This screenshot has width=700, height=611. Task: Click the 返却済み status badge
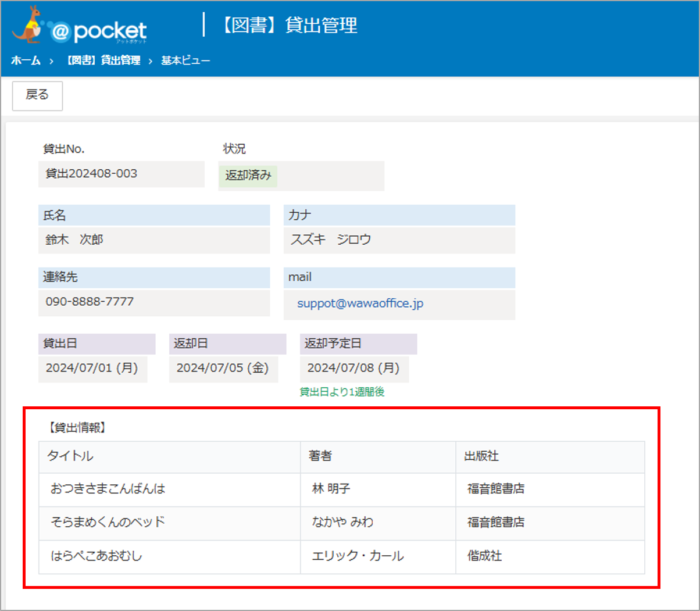[248, 175]
